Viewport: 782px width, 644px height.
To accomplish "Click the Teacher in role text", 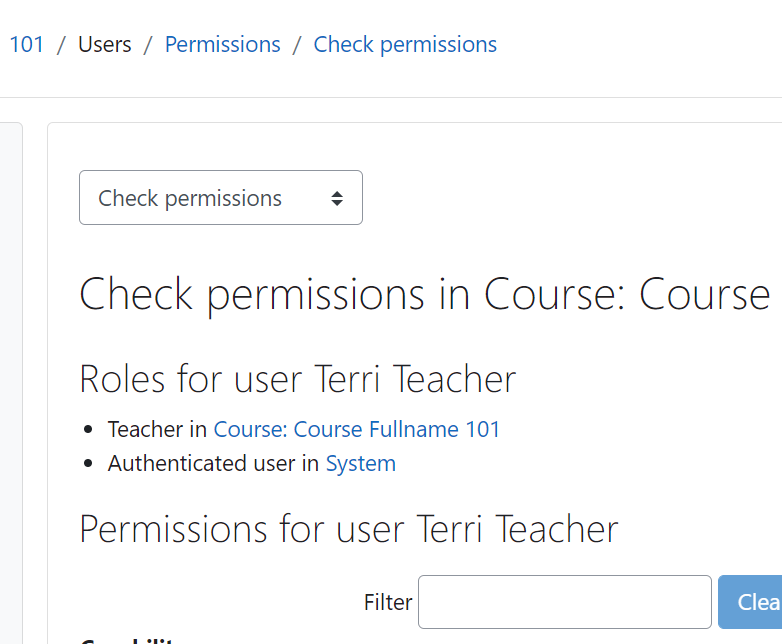I will tap(158, 429).
